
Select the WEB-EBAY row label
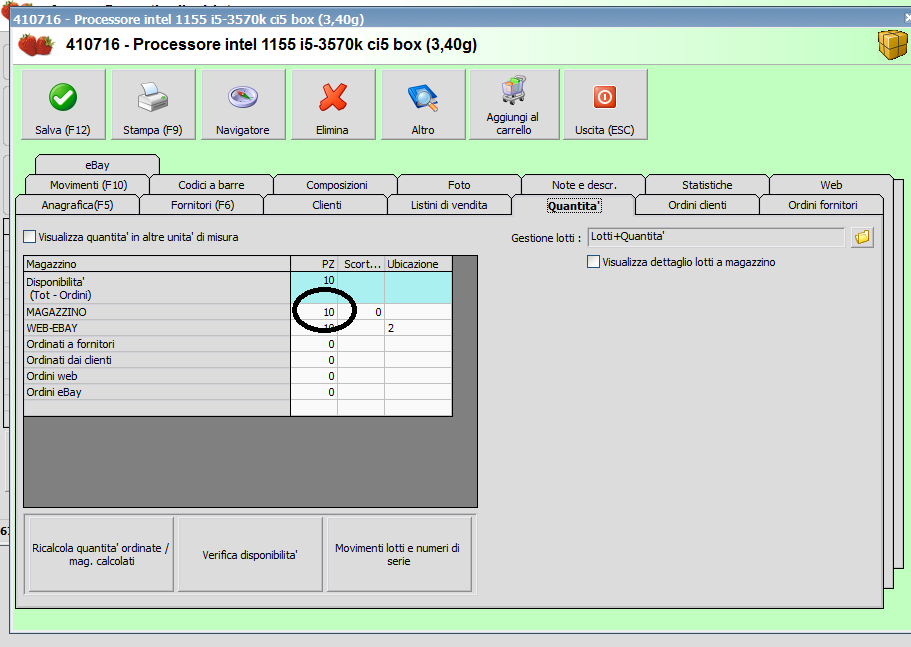tap(157, 328)
